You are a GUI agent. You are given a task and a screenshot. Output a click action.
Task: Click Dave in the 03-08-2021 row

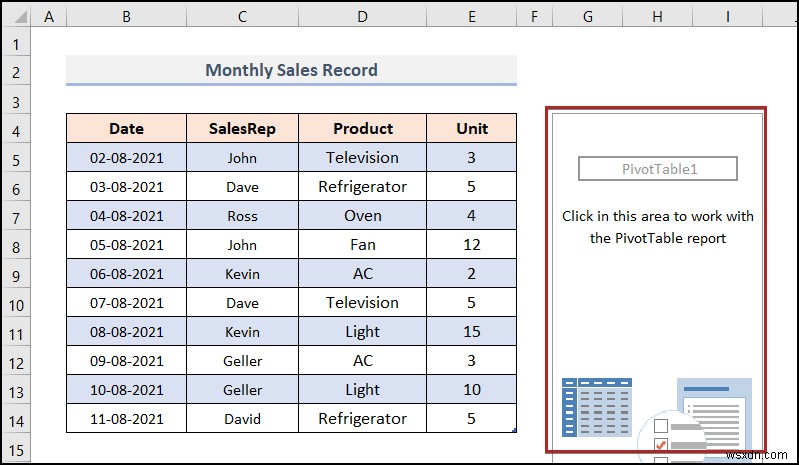(x=243, y=186)
